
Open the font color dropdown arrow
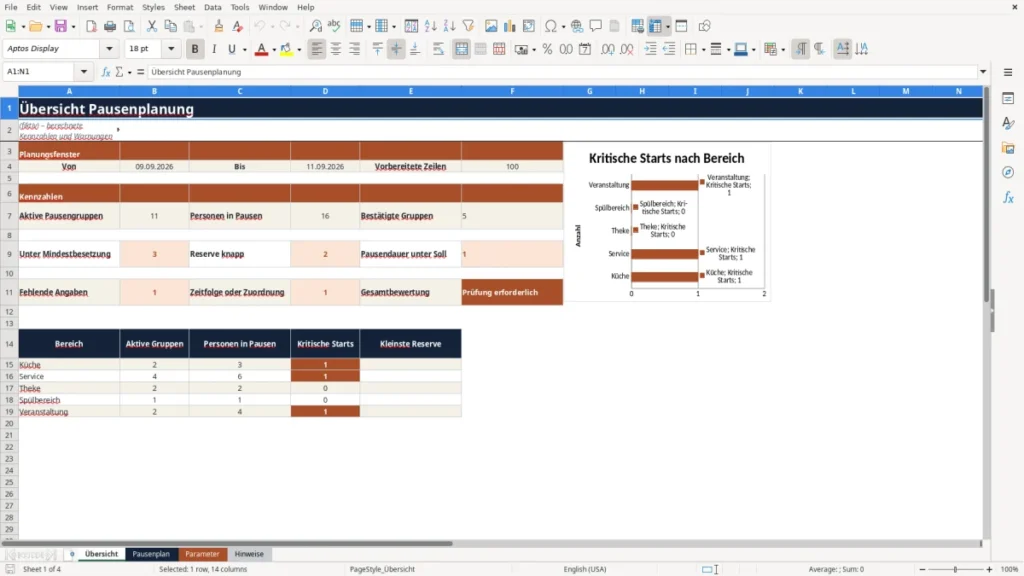(274, 50)
